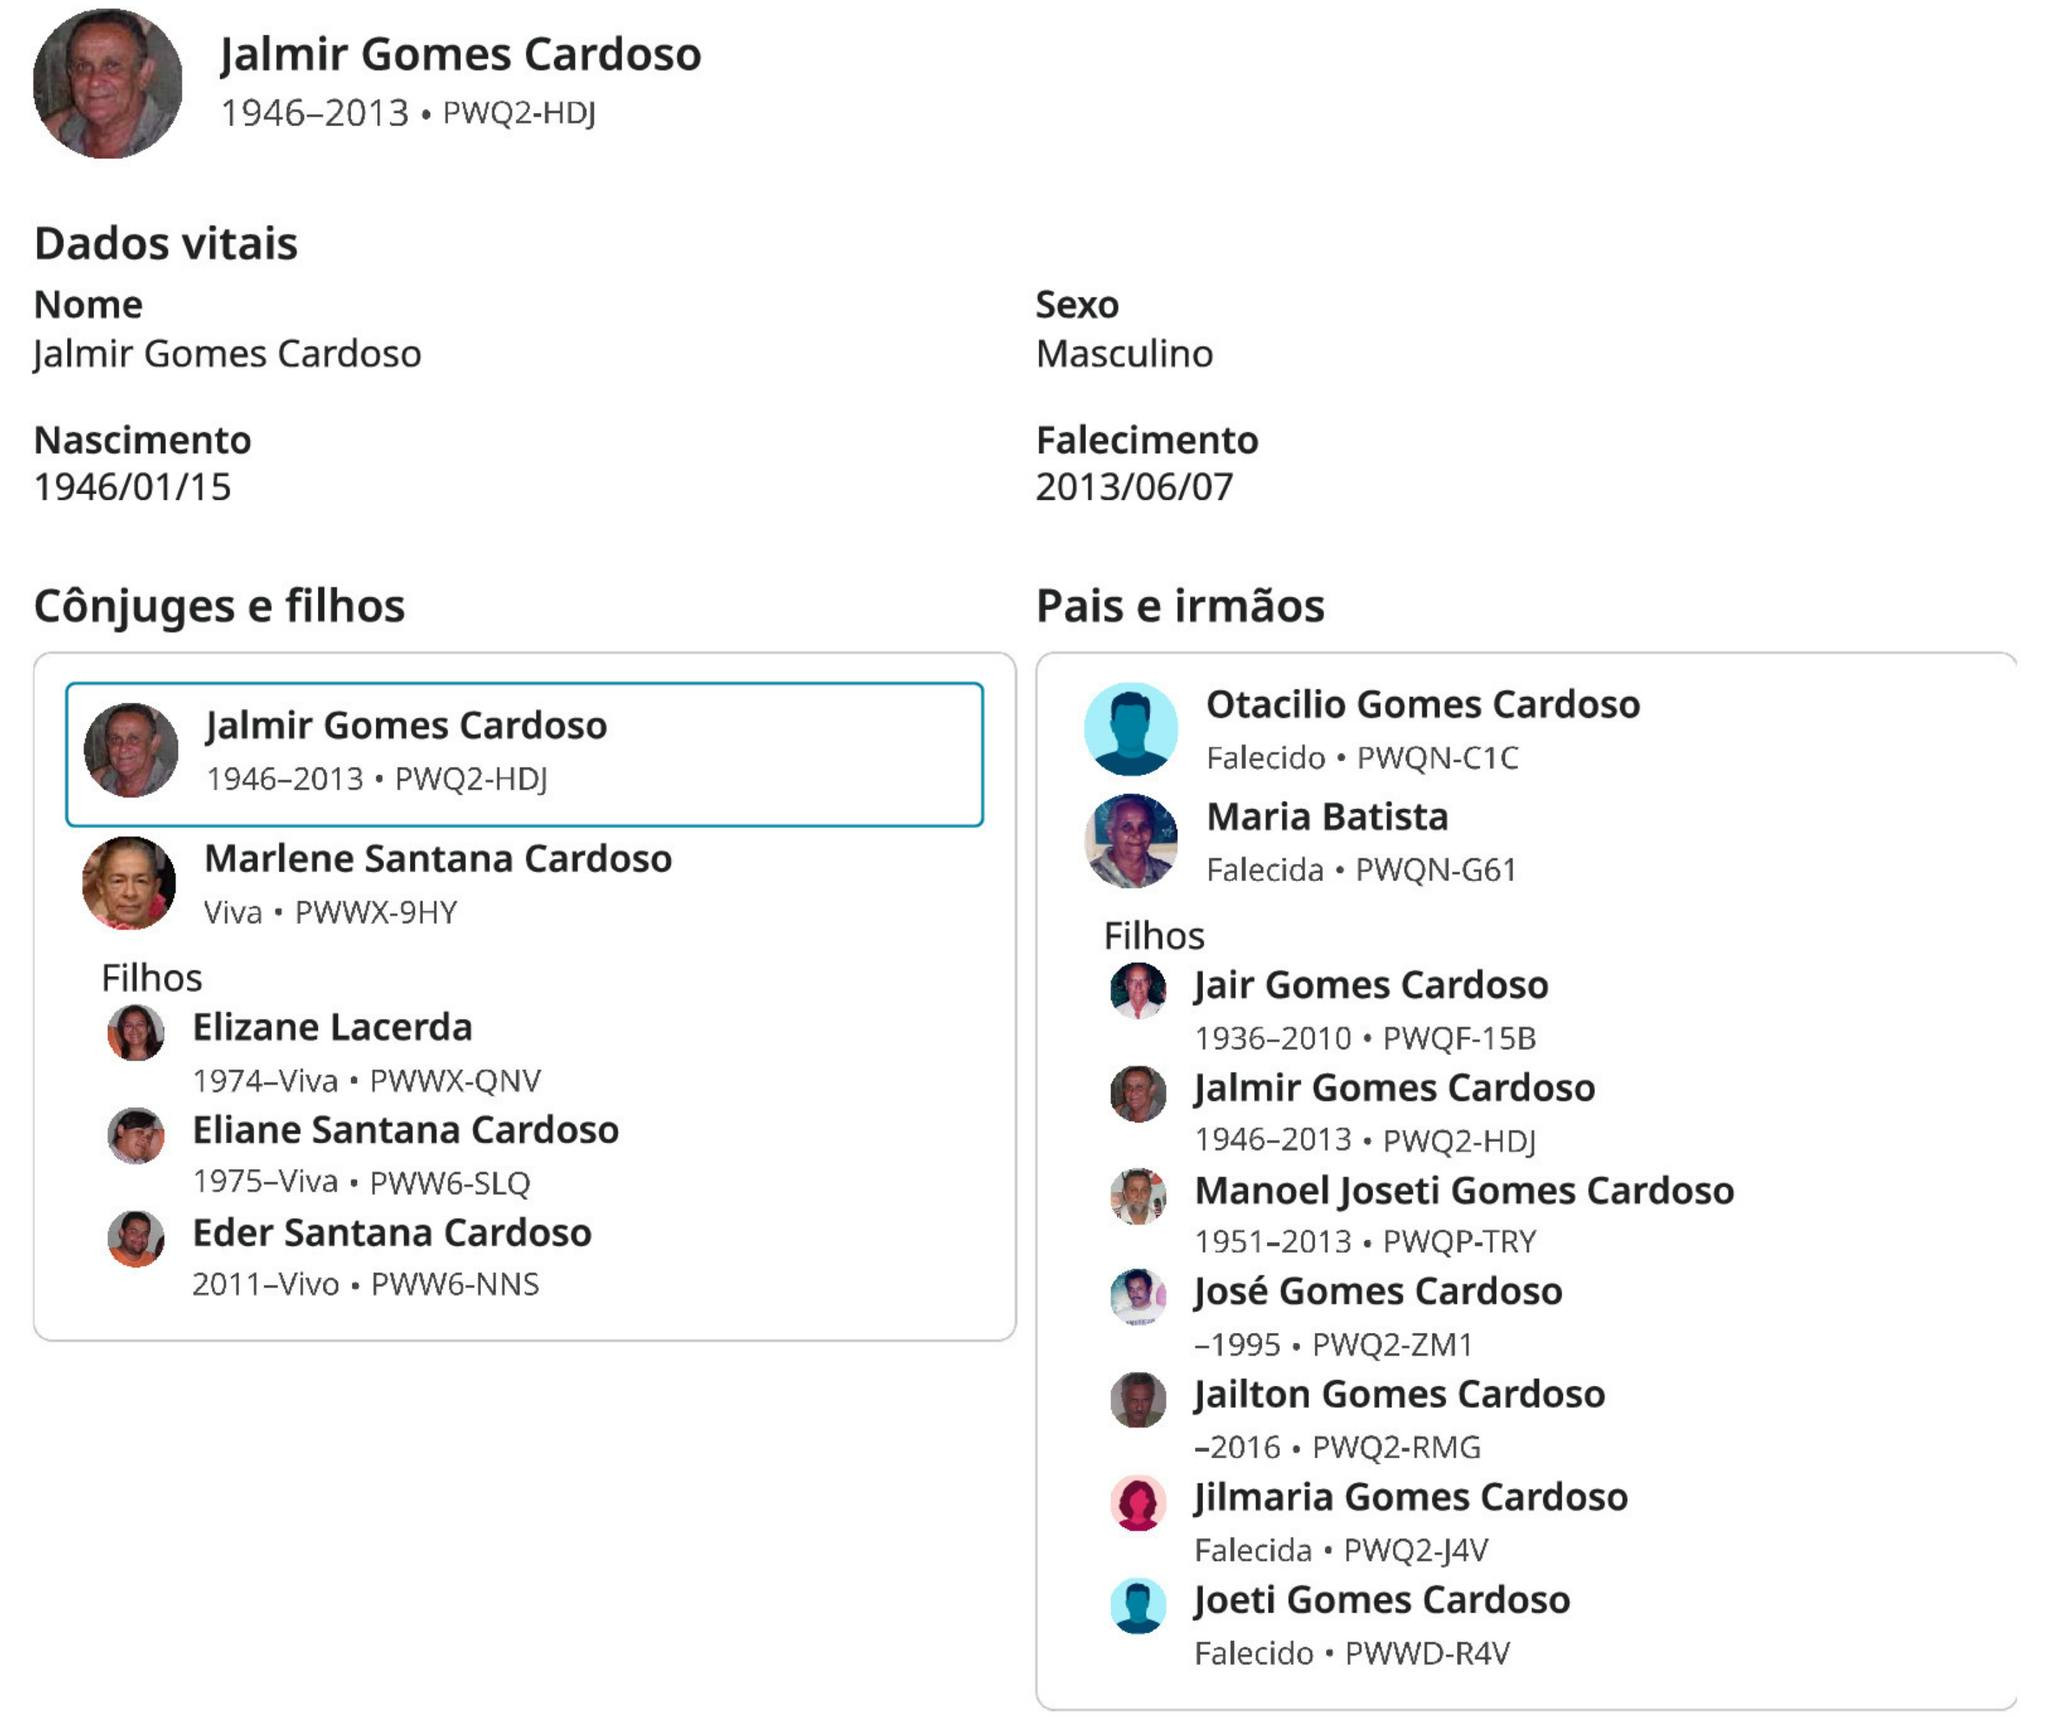2048x1717 pixels.
Task: Click the ID PWQ2-HDJ in header
Action: 518,113
